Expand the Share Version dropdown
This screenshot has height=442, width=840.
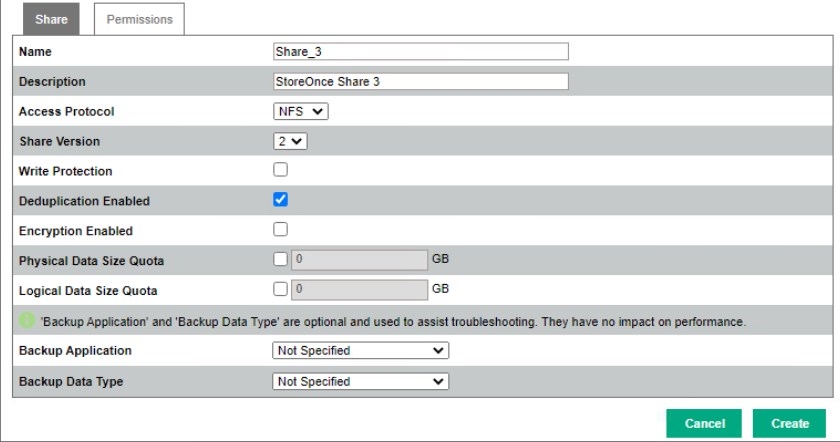click(291, 141)
